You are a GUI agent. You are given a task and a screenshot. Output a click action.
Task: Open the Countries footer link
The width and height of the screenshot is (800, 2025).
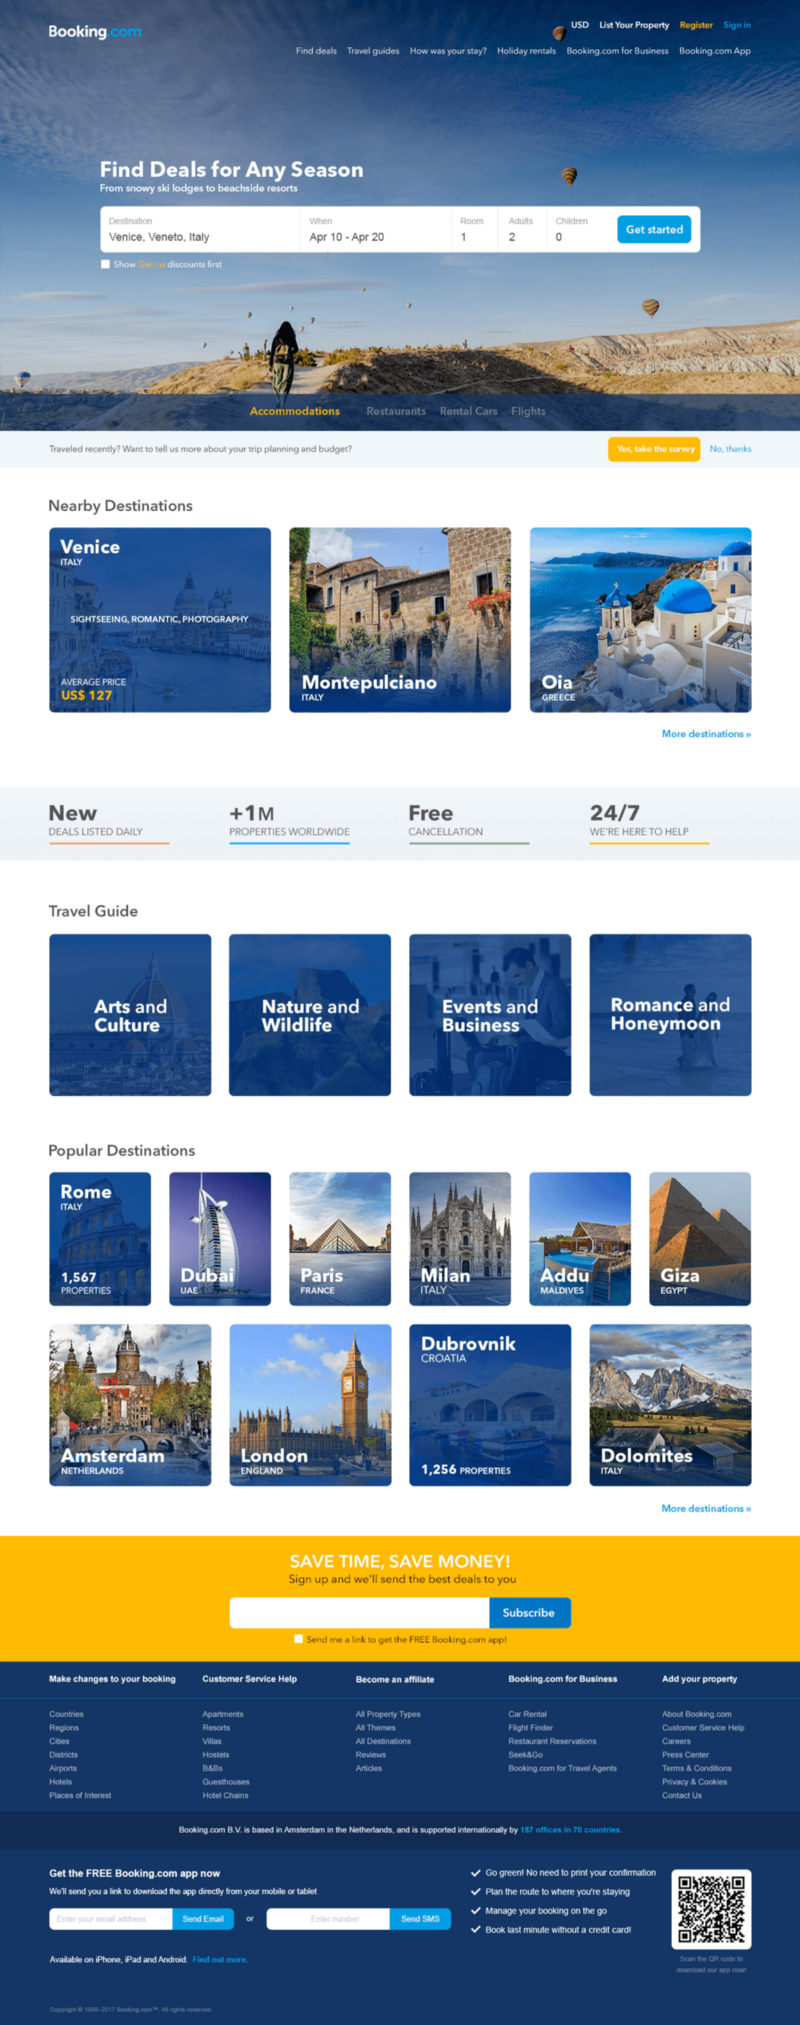[x=66, y=1714]
